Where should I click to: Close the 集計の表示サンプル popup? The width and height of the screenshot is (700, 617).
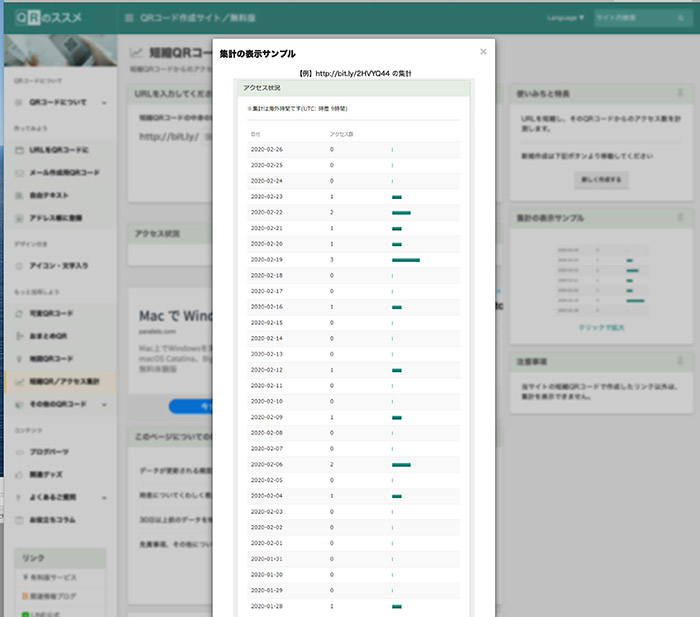(x=483, y=52)
